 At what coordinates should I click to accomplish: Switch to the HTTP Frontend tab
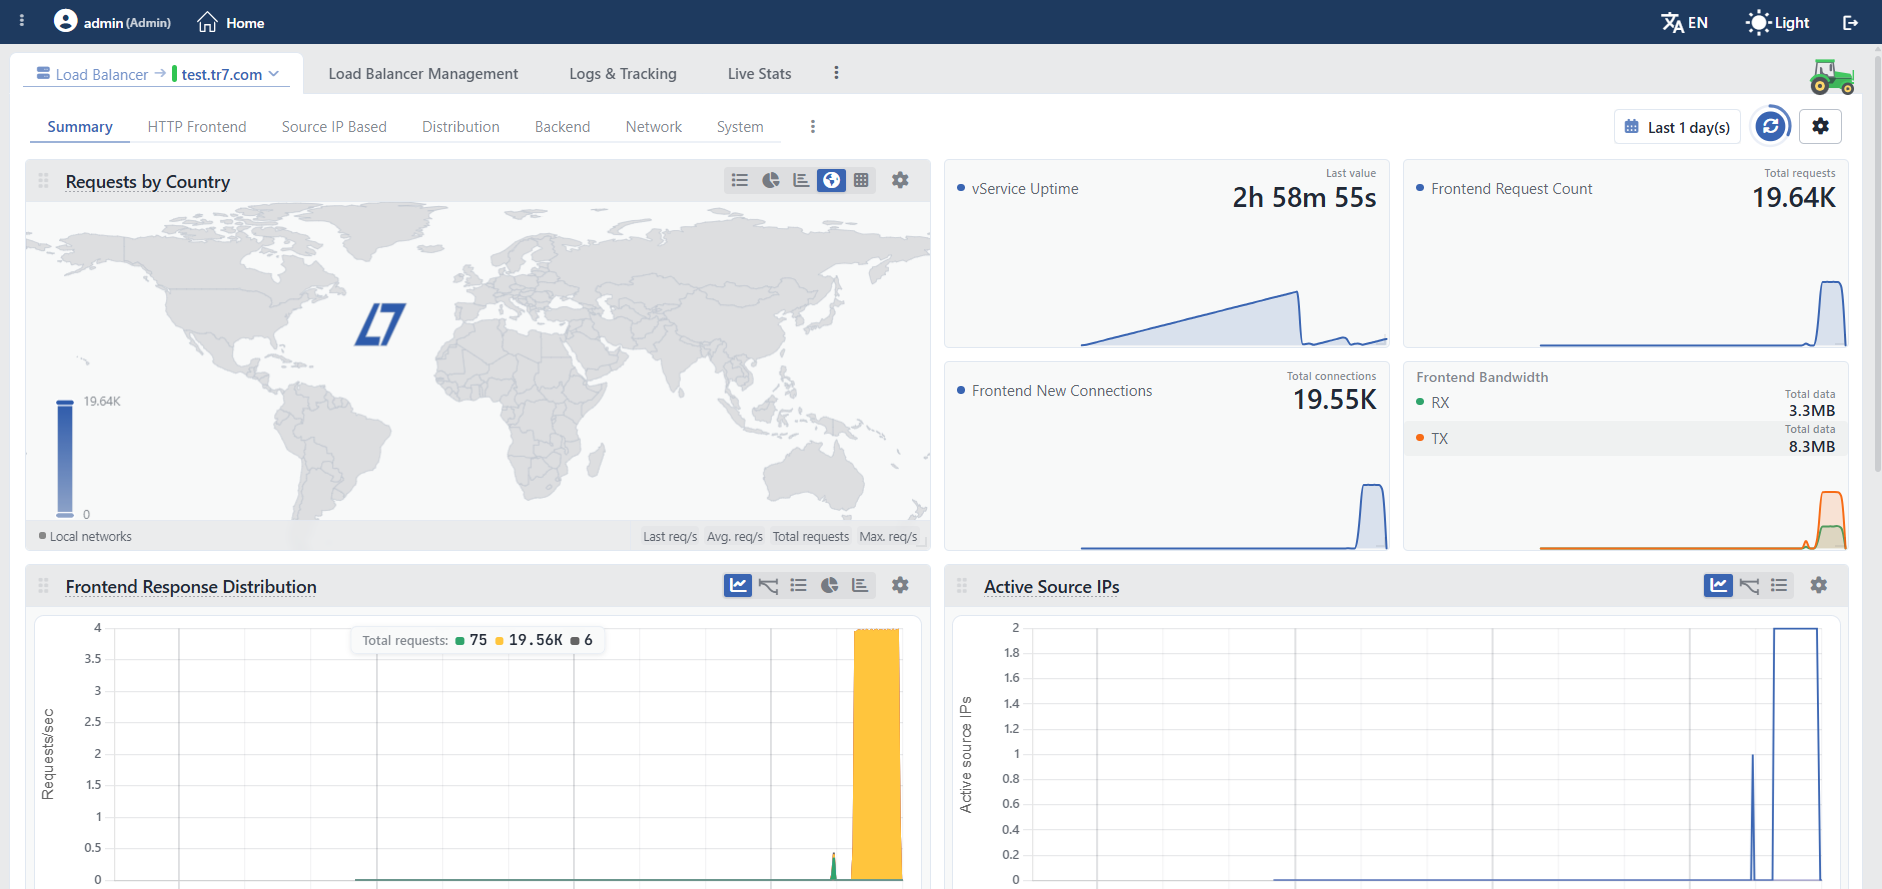(197, 127)
